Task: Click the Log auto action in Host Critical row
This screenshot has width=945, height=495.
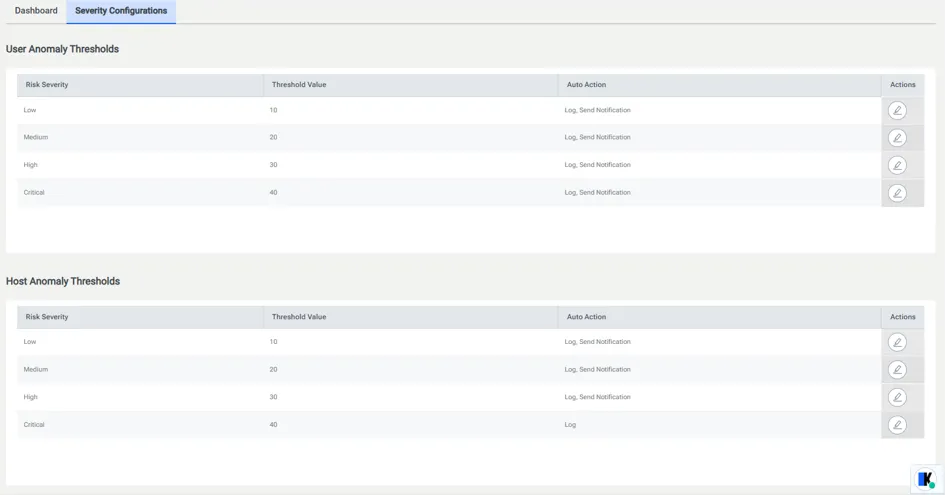Action: tap(570, 425)
